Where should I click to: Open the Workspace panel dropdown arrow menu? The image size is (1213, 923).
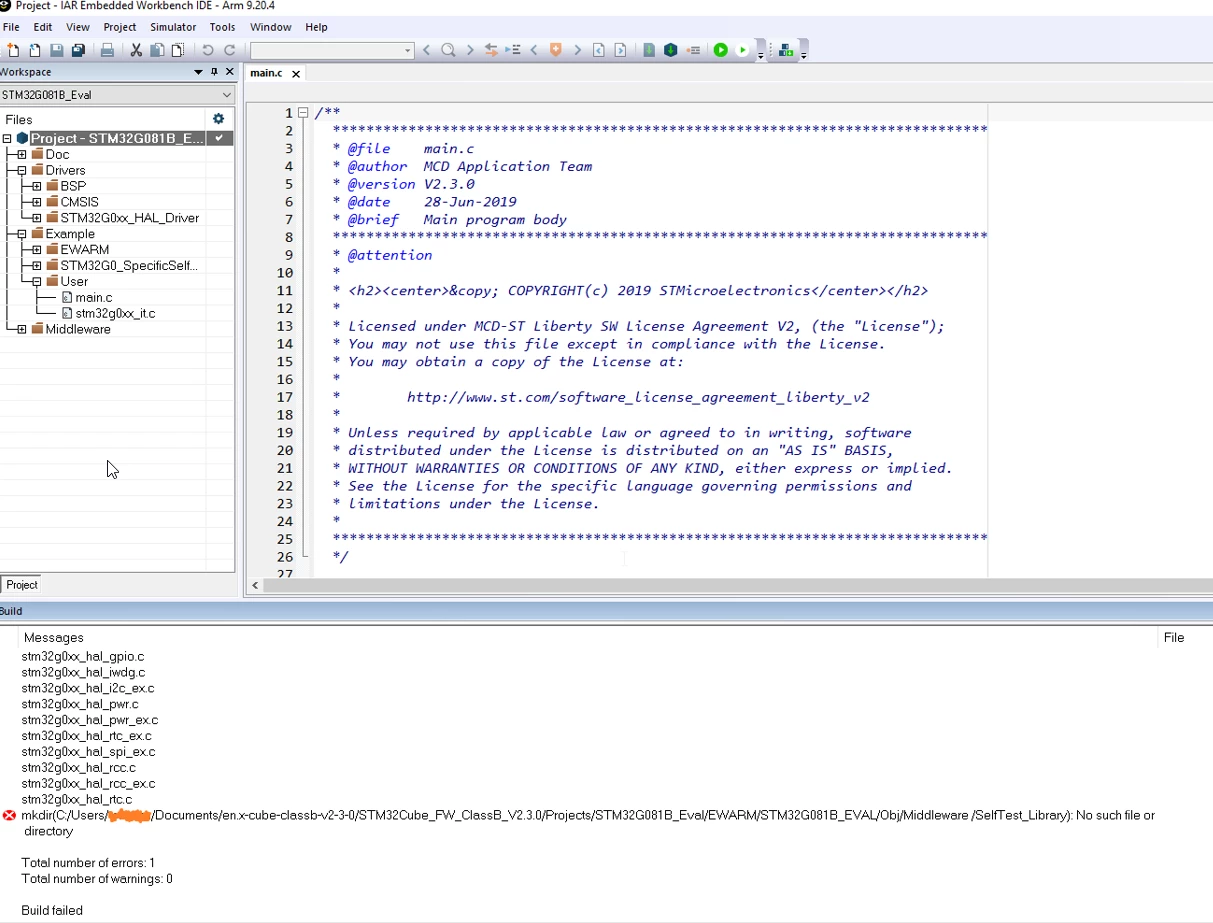click(198, 72)
